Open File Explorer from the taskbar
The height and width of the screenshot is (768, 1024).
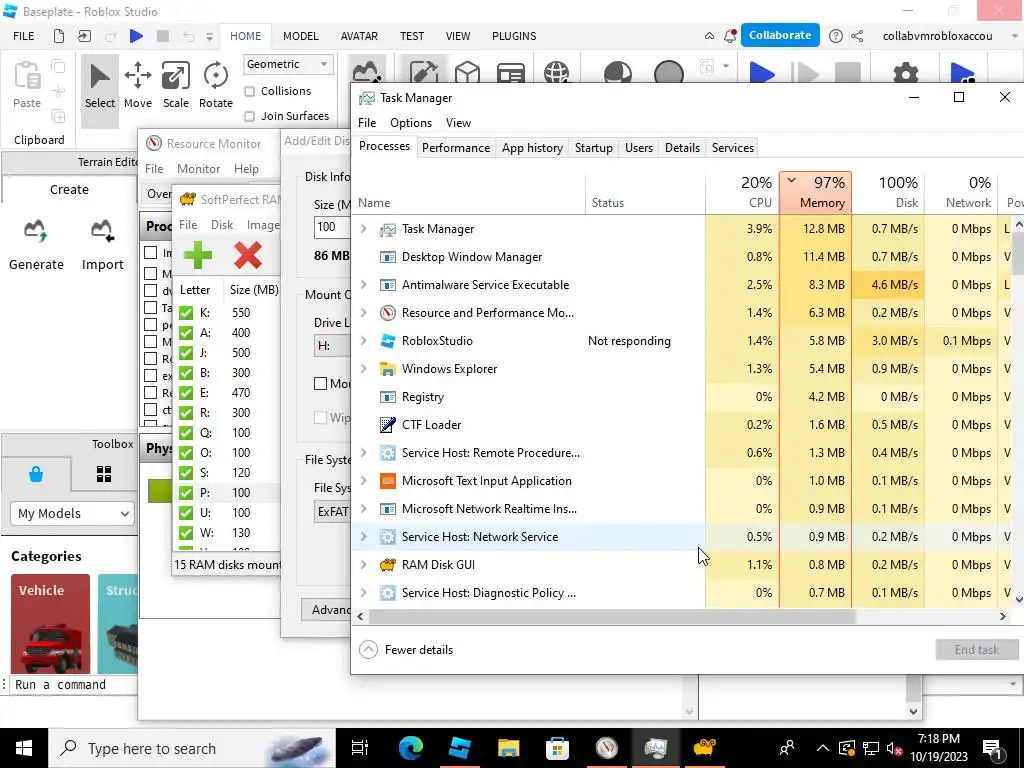click(508, 748)
